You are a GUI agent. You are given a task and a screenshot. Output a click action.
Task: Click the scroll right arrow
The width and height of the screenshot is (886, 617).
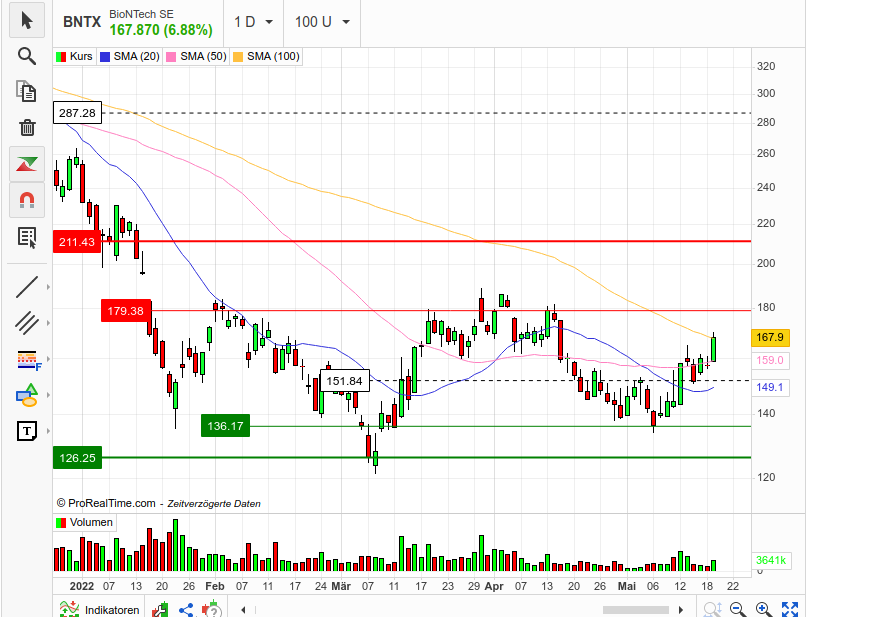click(x=681, y=610)
